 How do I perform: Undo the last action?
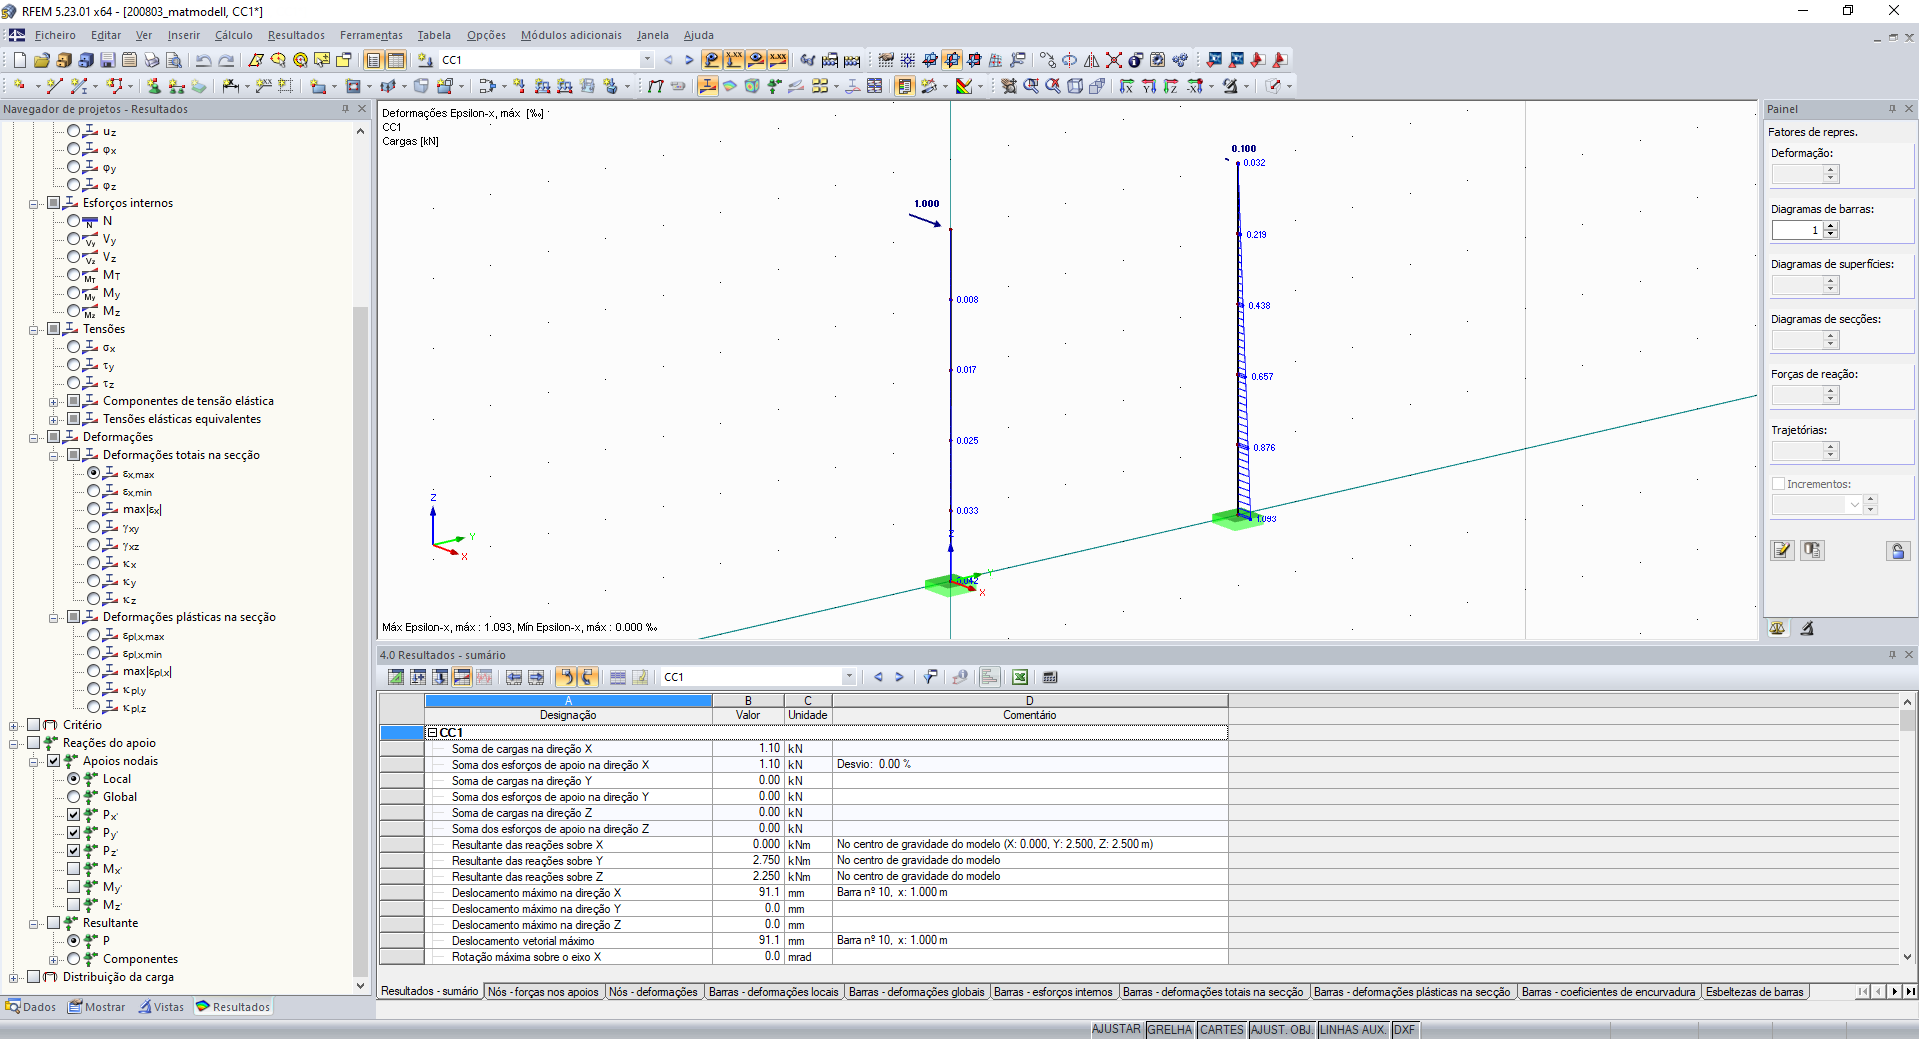coord(204,60)
